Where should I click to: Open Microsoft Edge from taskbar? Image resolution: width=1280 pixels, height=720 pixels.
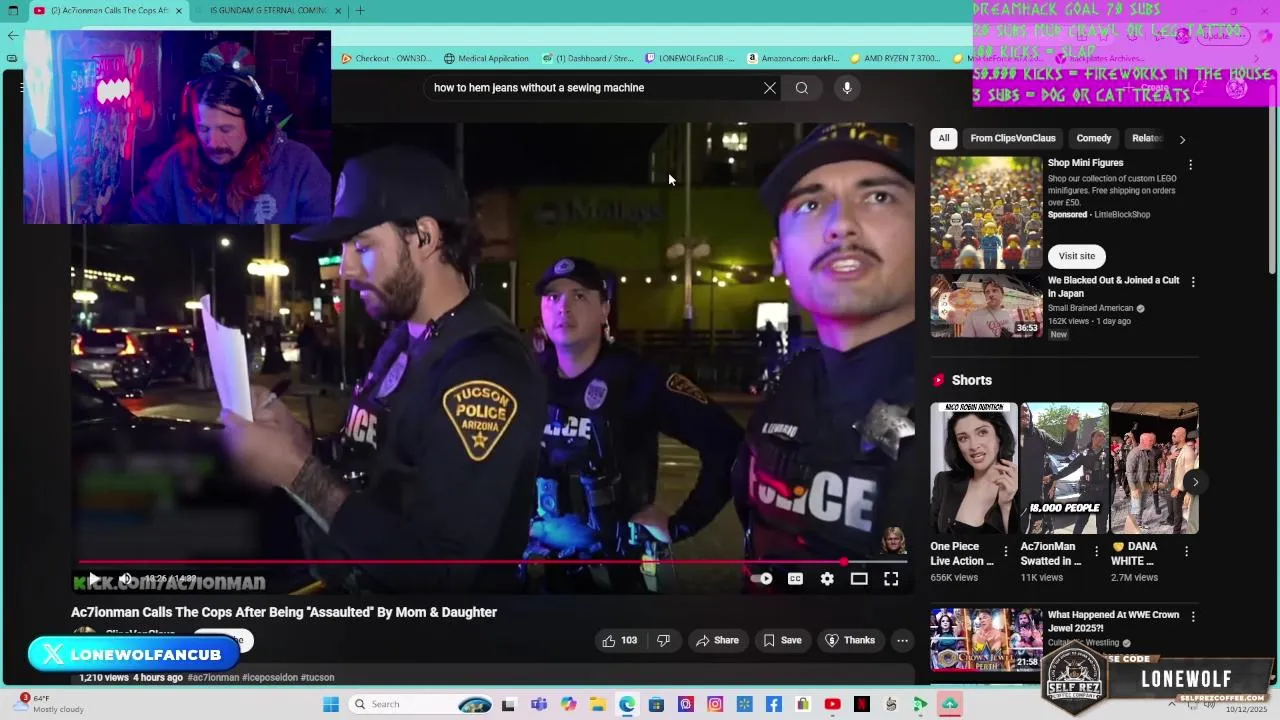[627, 704]
